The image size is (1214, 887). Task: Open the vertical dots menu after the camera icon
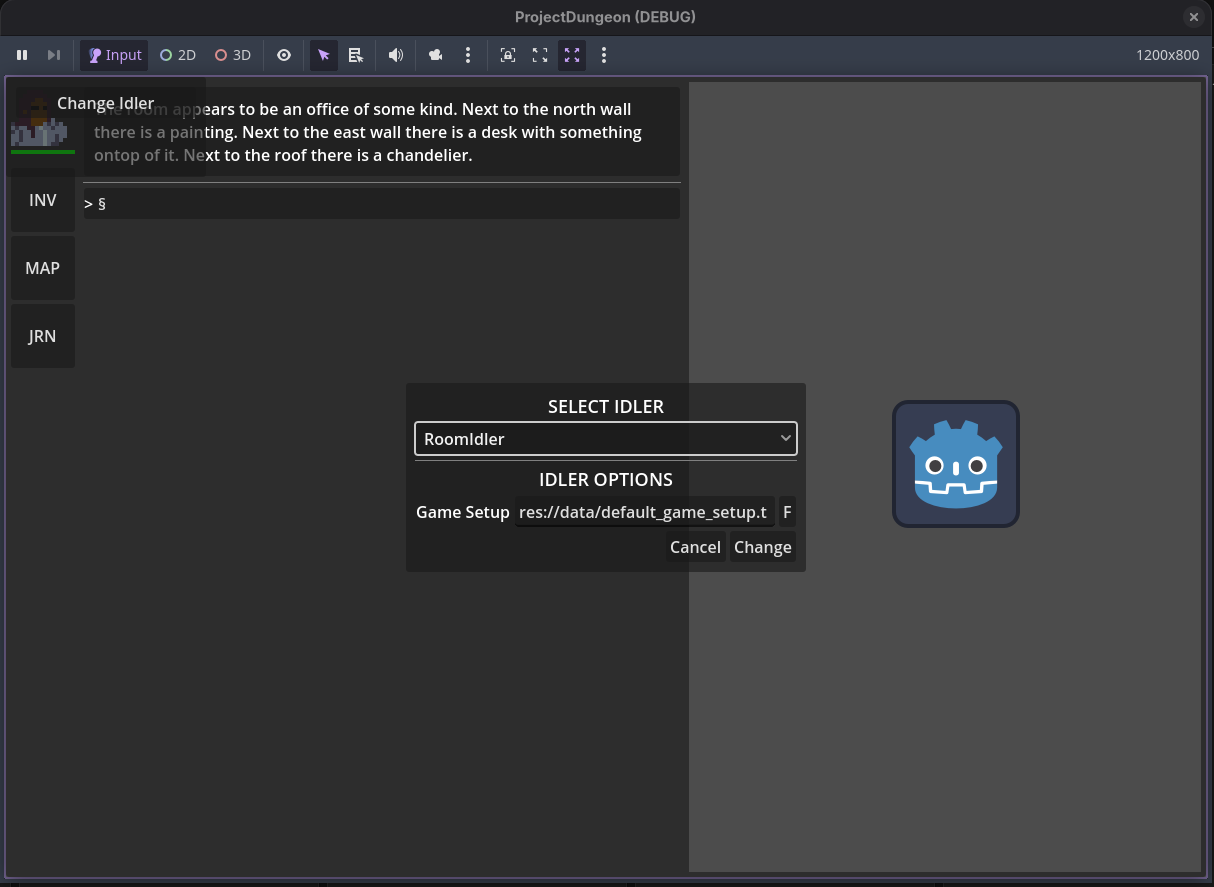(x=468, y=55)
